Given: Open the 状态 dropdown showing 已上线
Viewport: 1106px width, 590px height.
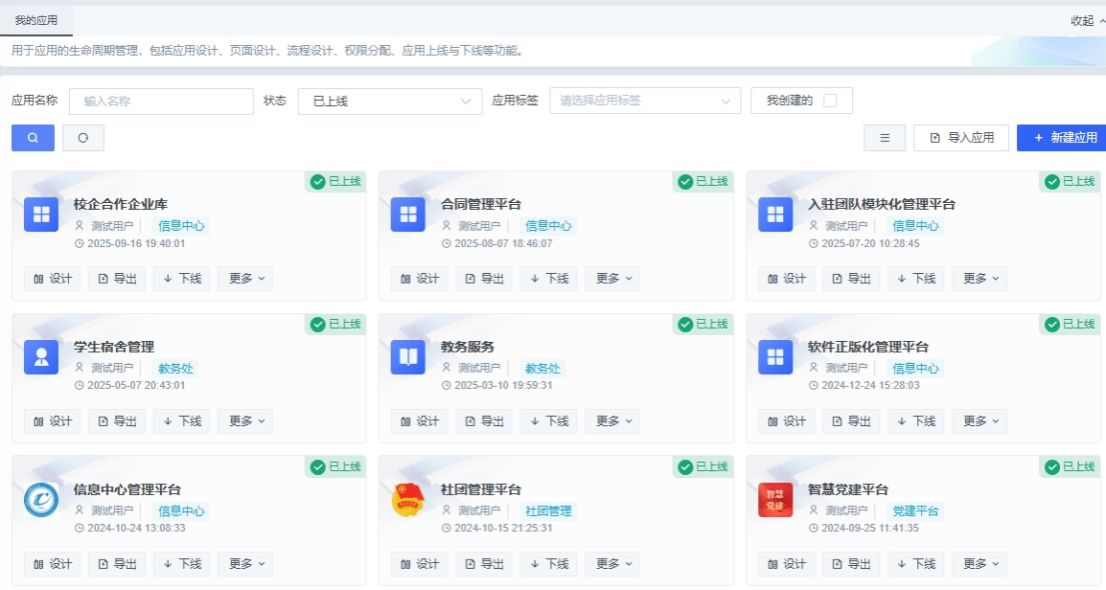Looking at the screenshot, I should [x=390, y=101].
